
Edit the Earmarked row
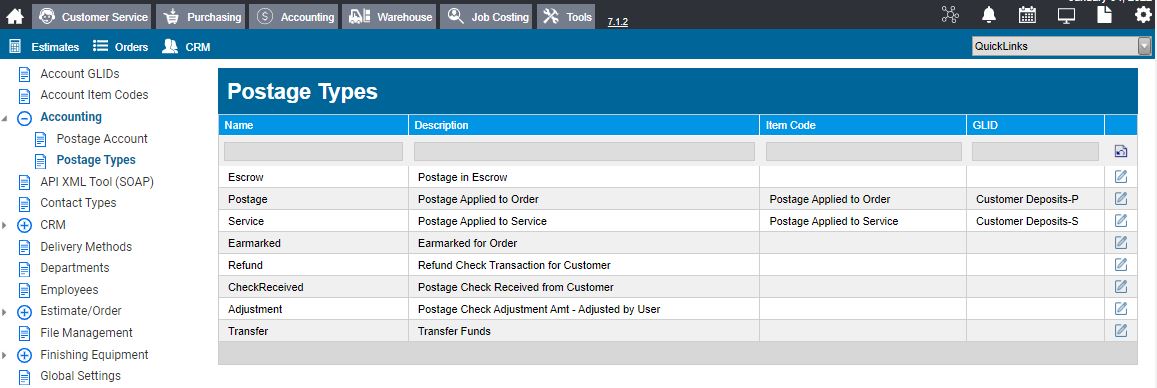coord(1121,243)
